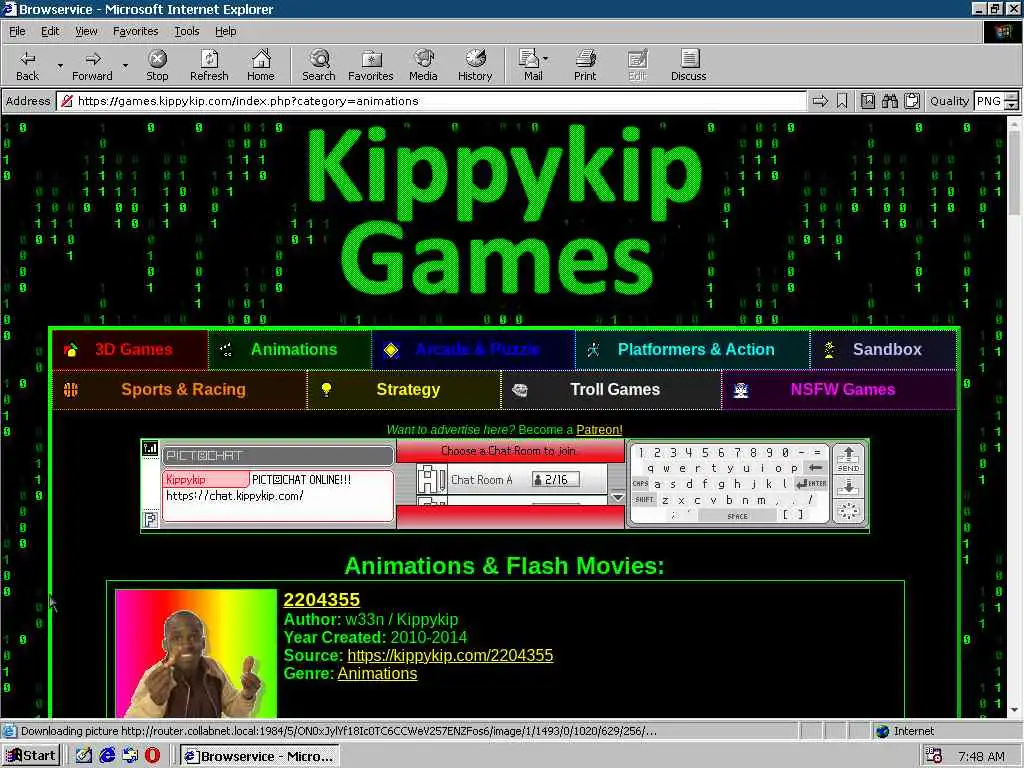Click the PictoChat SPACE key
The height and width of the screenshot is (768, 1024).
tap(737, 516)
